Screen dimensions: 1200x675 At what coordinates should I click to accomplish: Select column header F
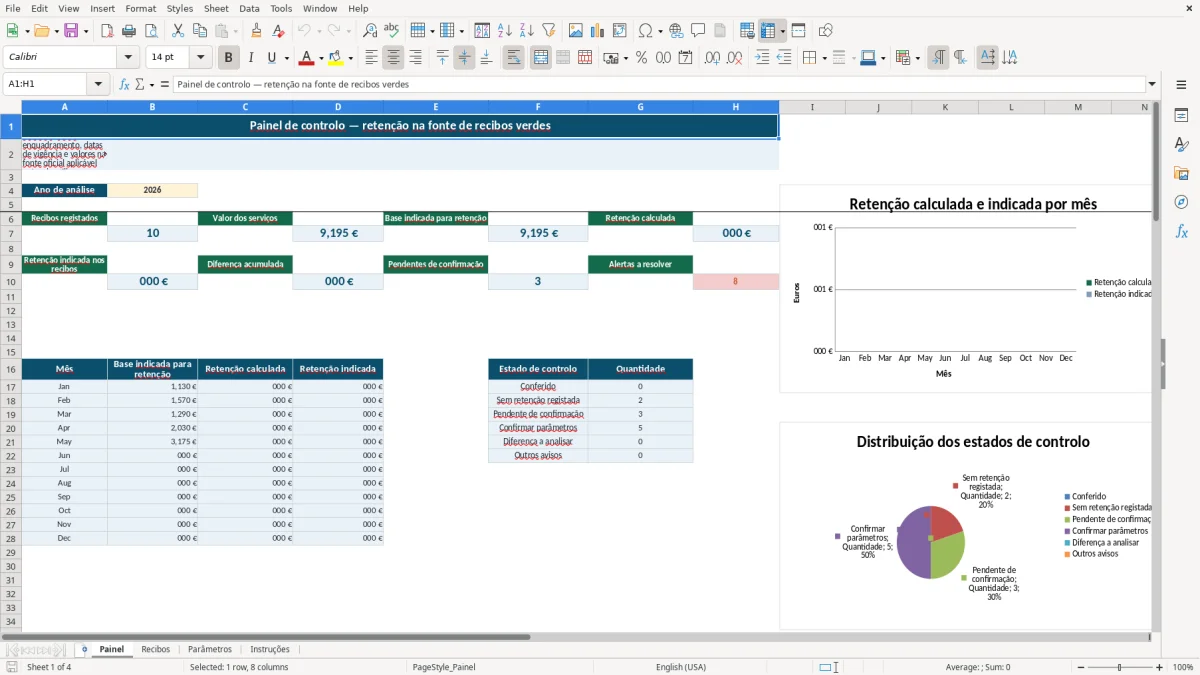[538, 107]
